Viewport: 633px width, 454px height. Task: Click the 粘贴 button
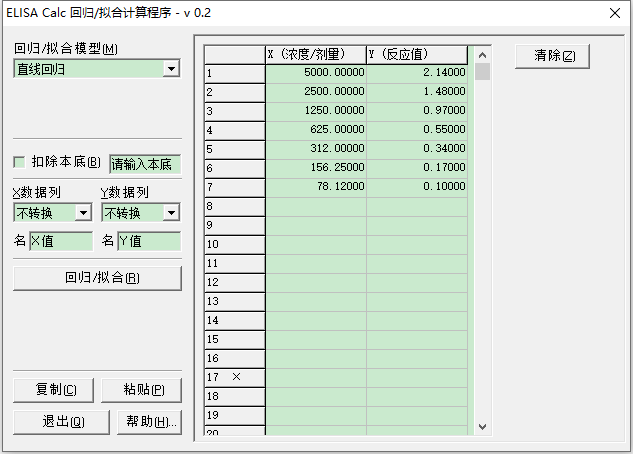(x=141, y=390)
